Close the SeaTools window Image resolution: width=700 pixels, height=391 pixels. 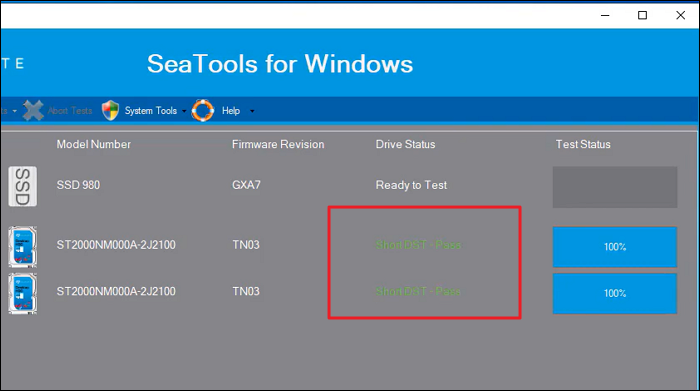680,15
